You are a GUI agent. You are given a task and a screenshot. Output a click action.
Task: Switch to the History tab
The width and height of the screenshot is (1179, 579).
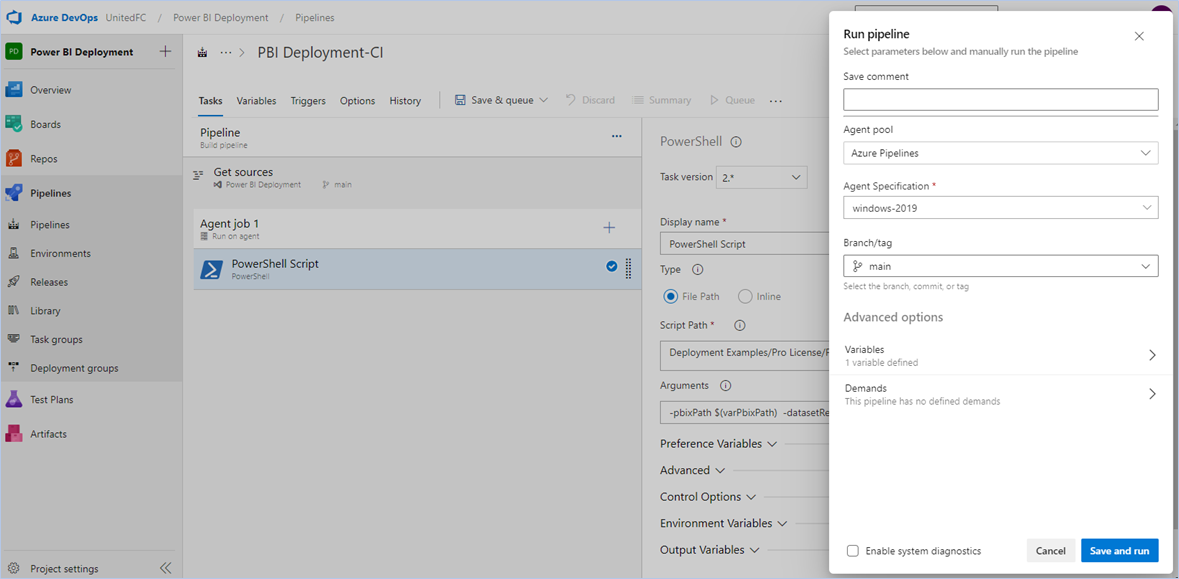click(x=405, y=101)
